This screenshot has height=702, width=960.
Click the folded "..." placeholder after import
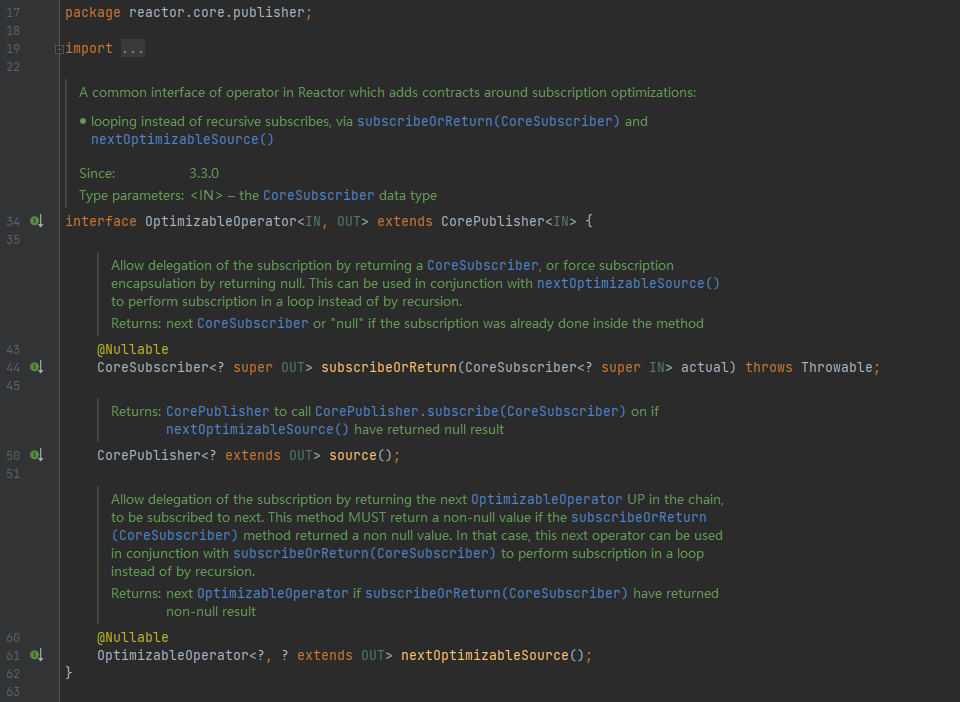click(x=132, y=49)
